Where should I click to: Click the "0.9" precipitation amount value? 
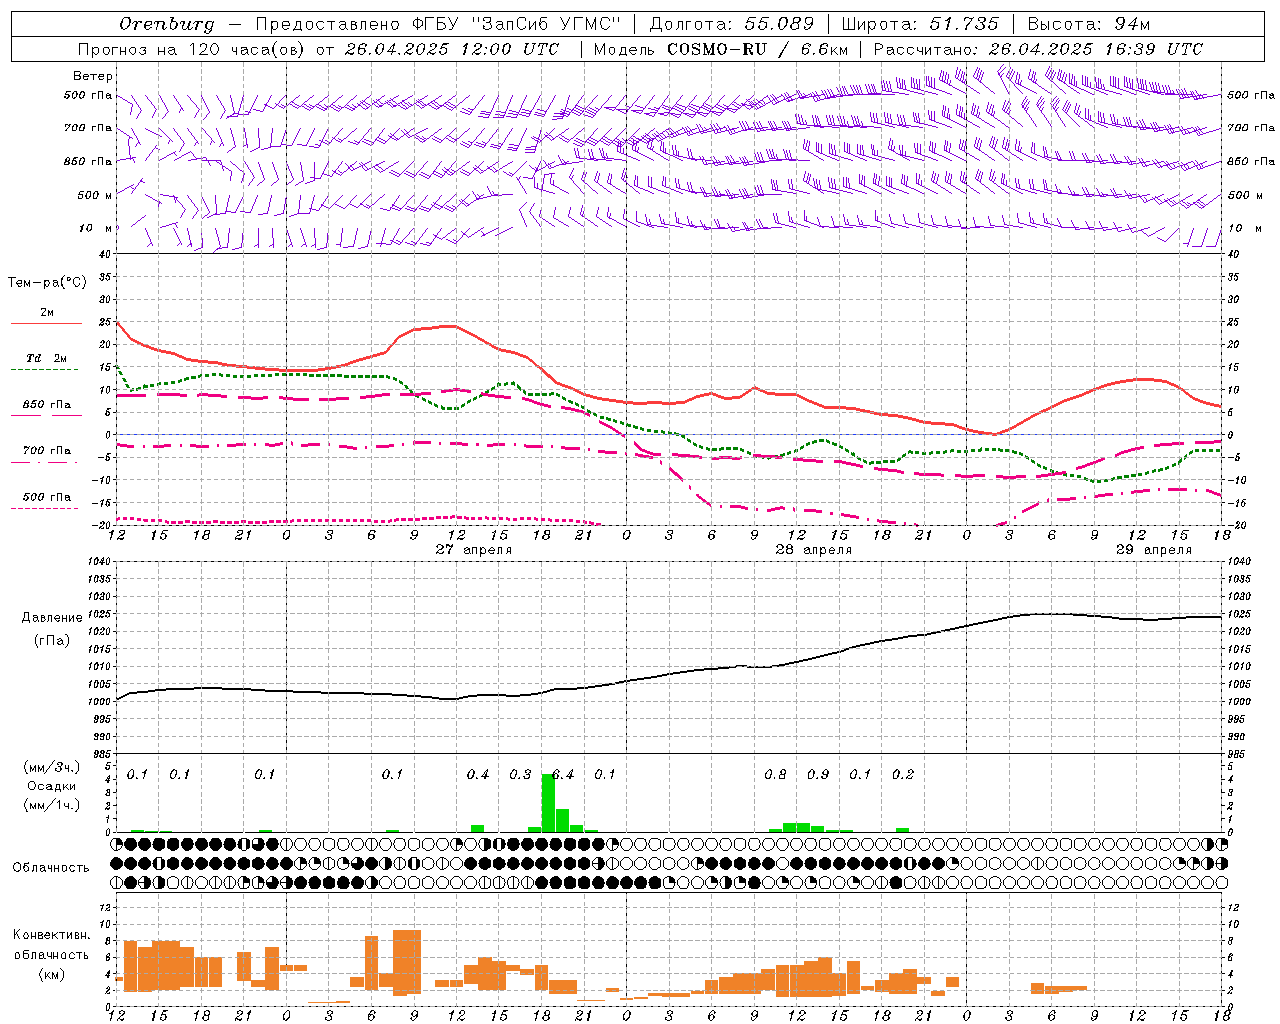[x=818, y=774]
